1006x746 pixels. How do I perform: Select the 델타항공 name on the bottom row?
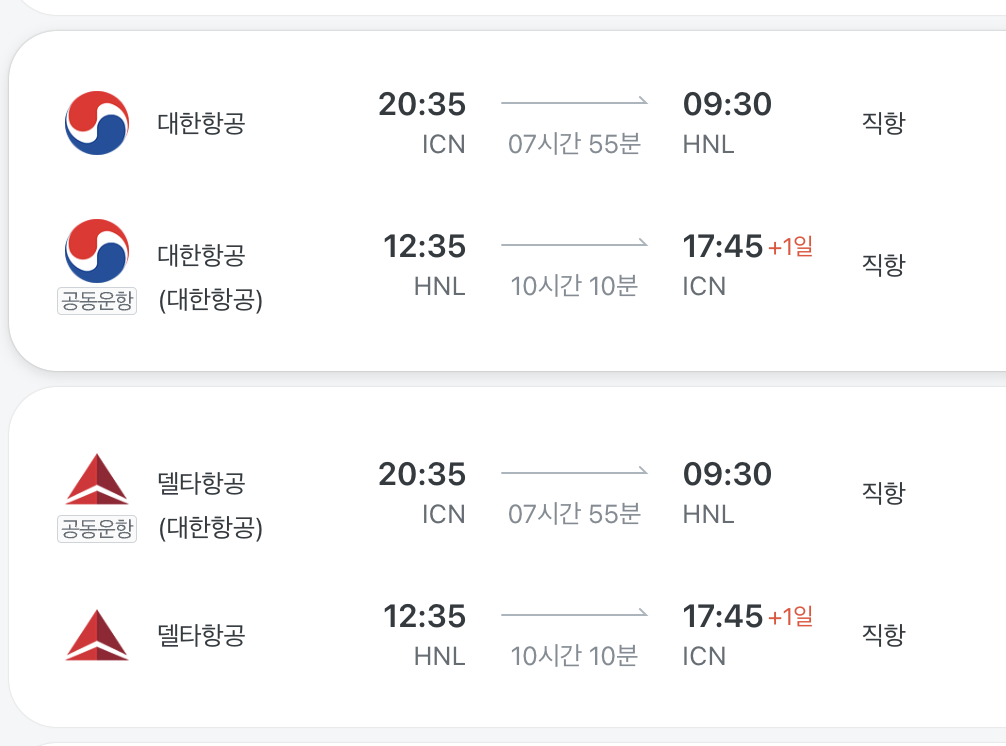[x=201, y=635]
